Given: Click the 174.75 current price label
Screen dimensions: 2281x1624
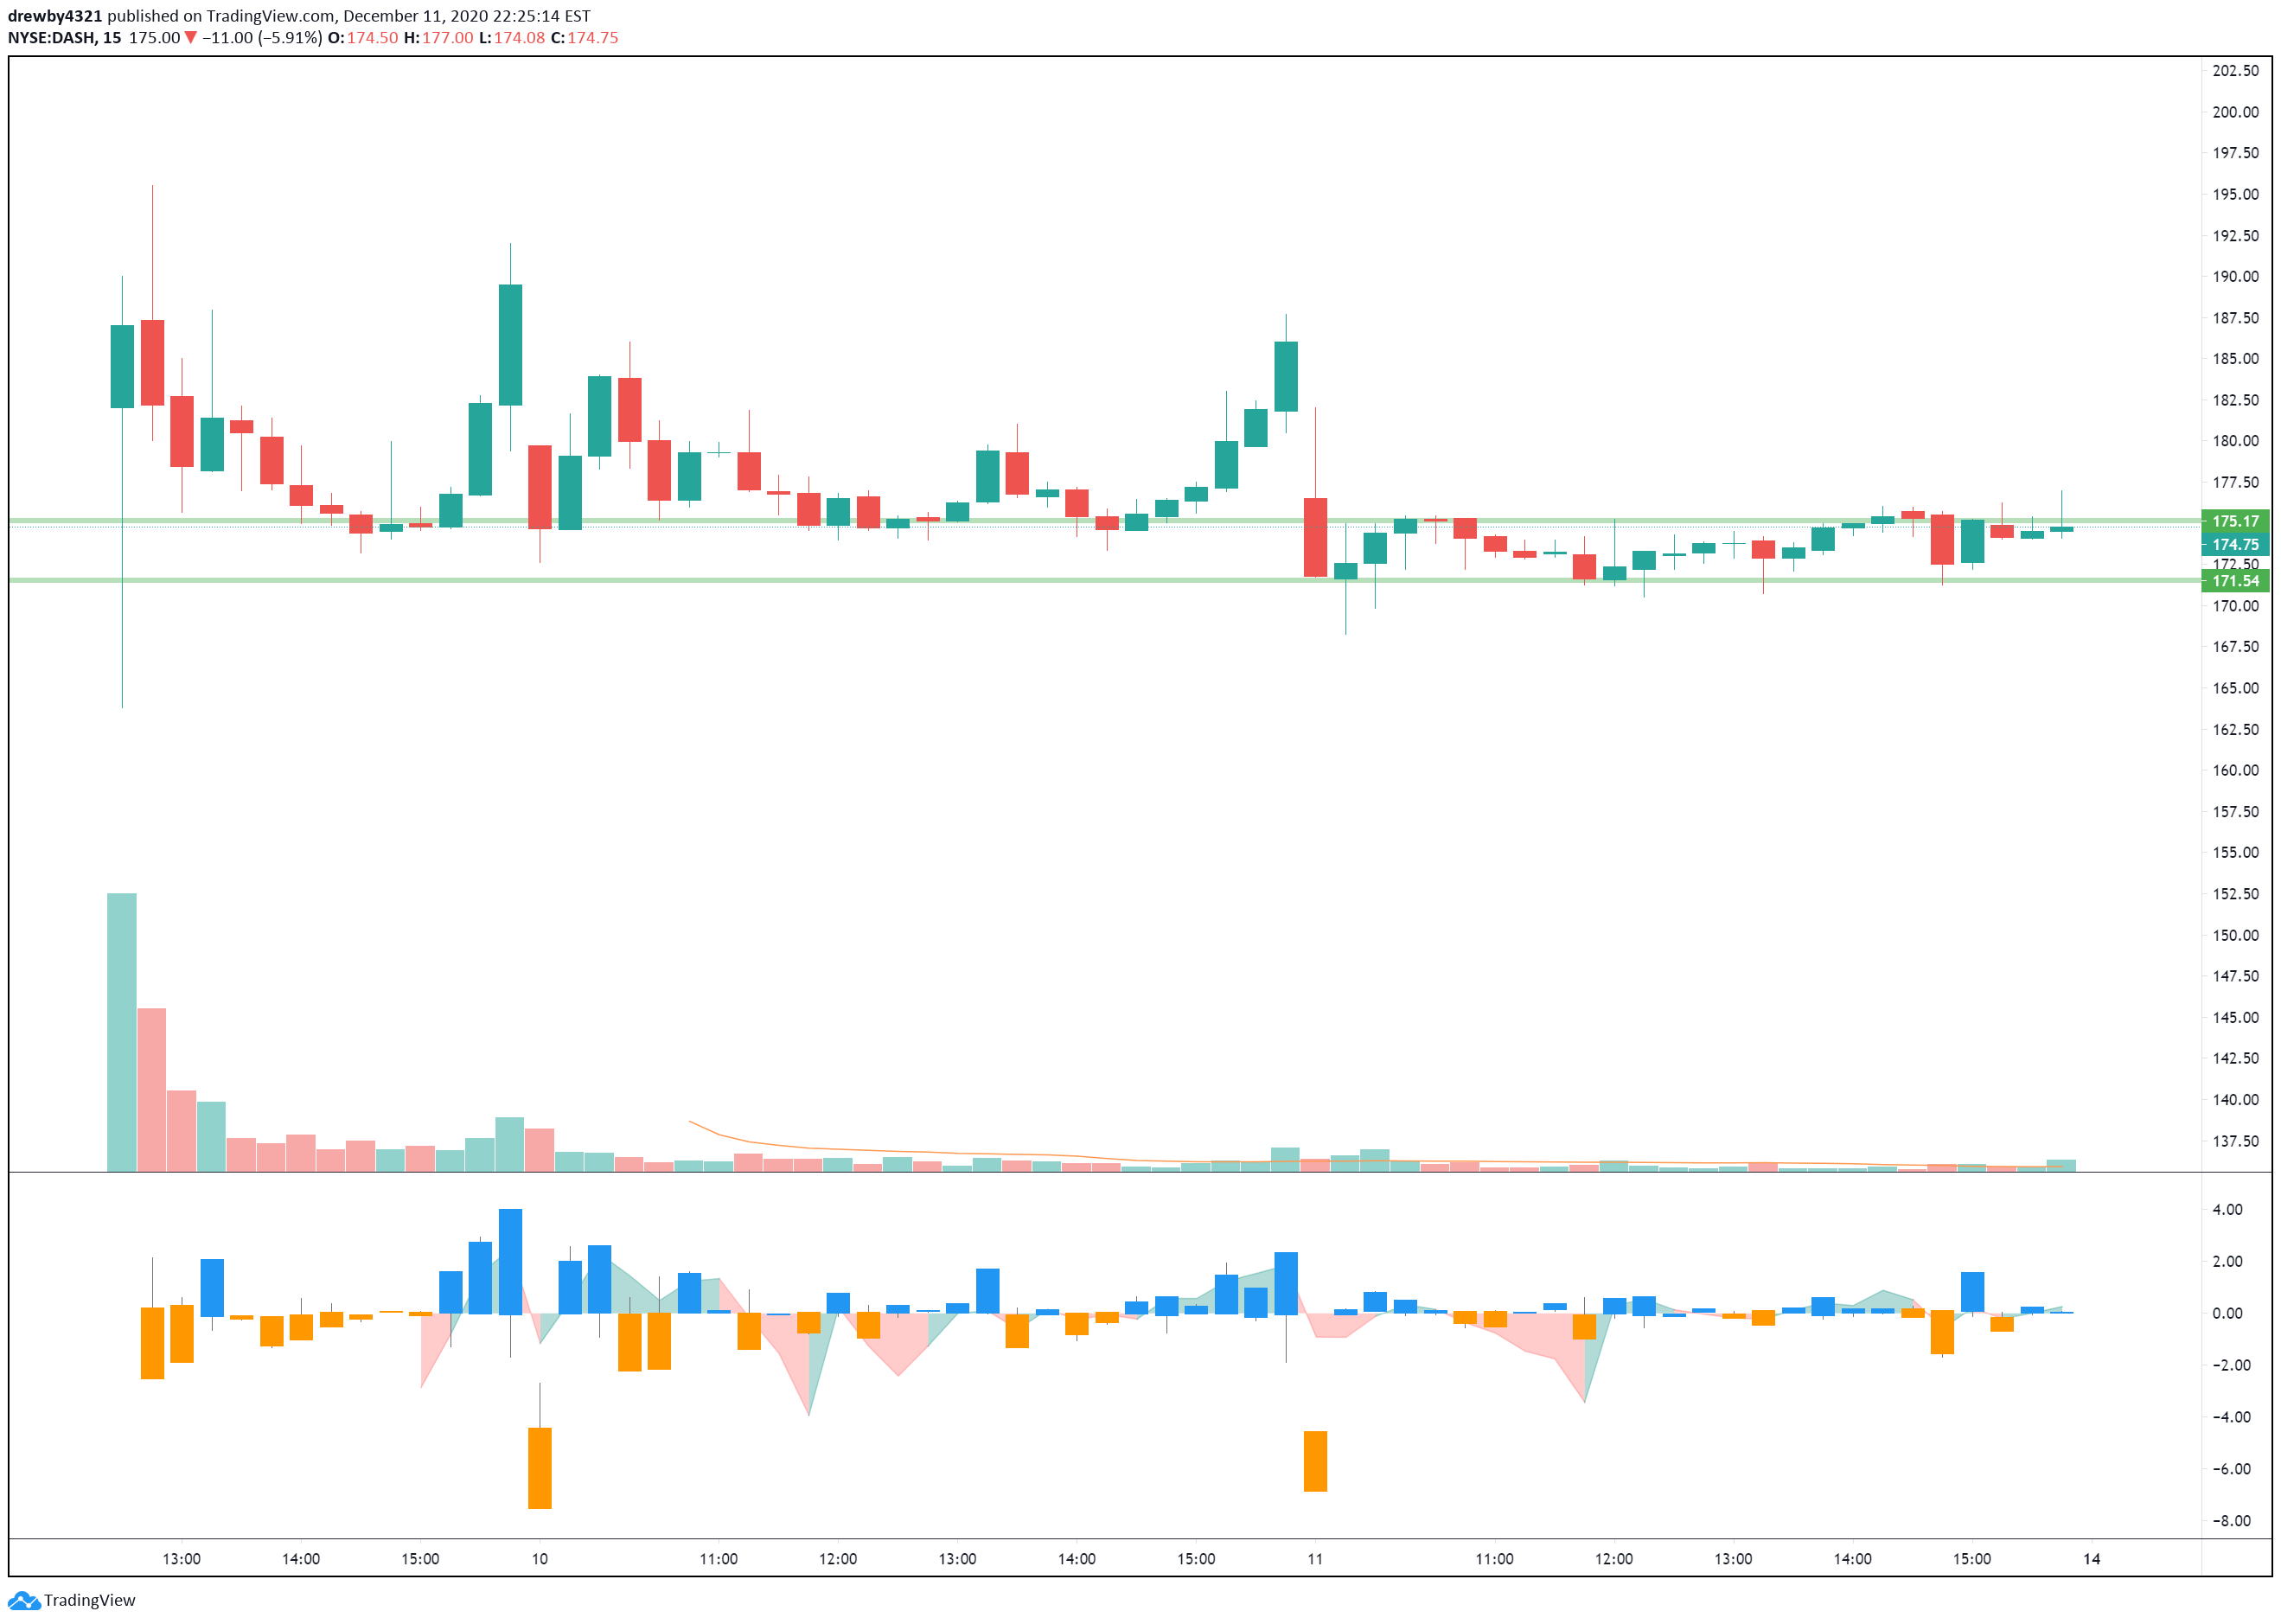Looking at the screenshot, I should pos(2234,545).
